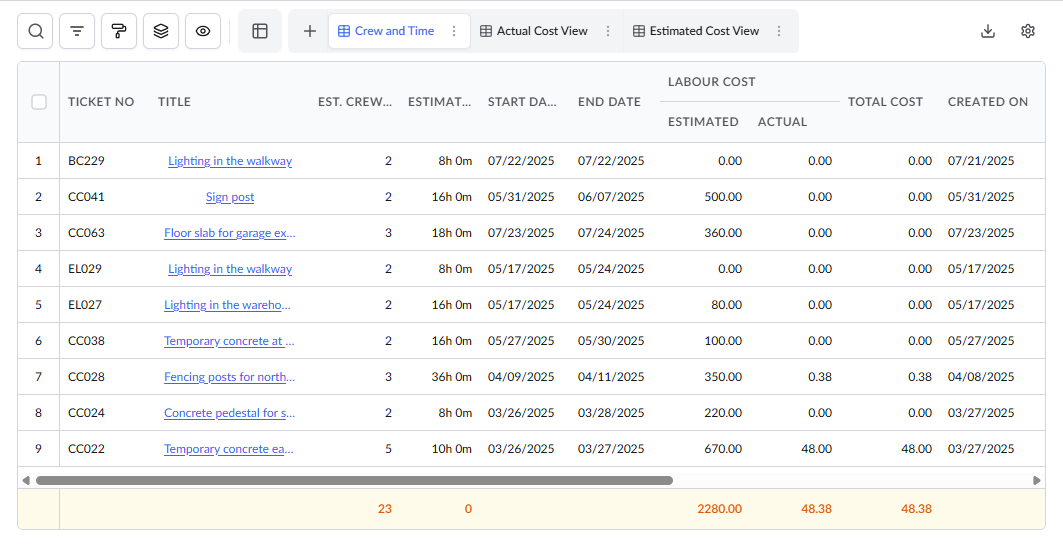Click the paint roller formatting icon
This screenshot has height=548, width=1063.
pos(119,31)
